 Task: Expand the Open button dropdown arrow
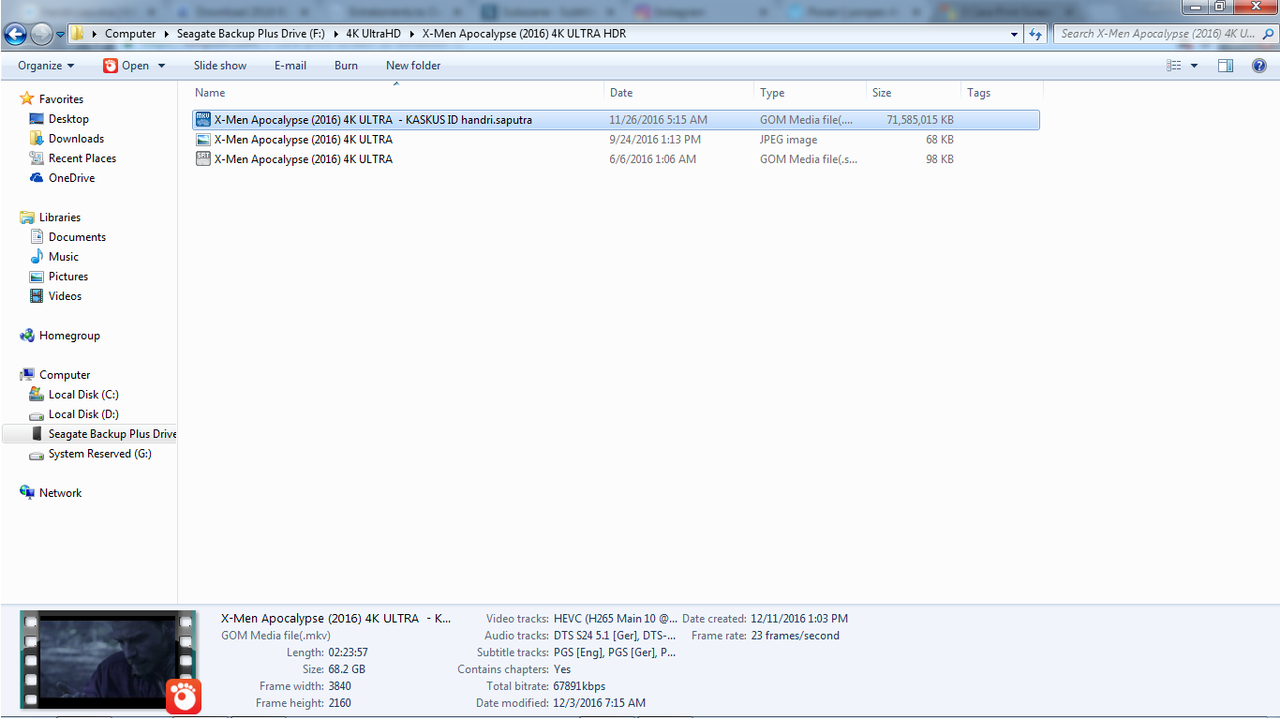162,66
